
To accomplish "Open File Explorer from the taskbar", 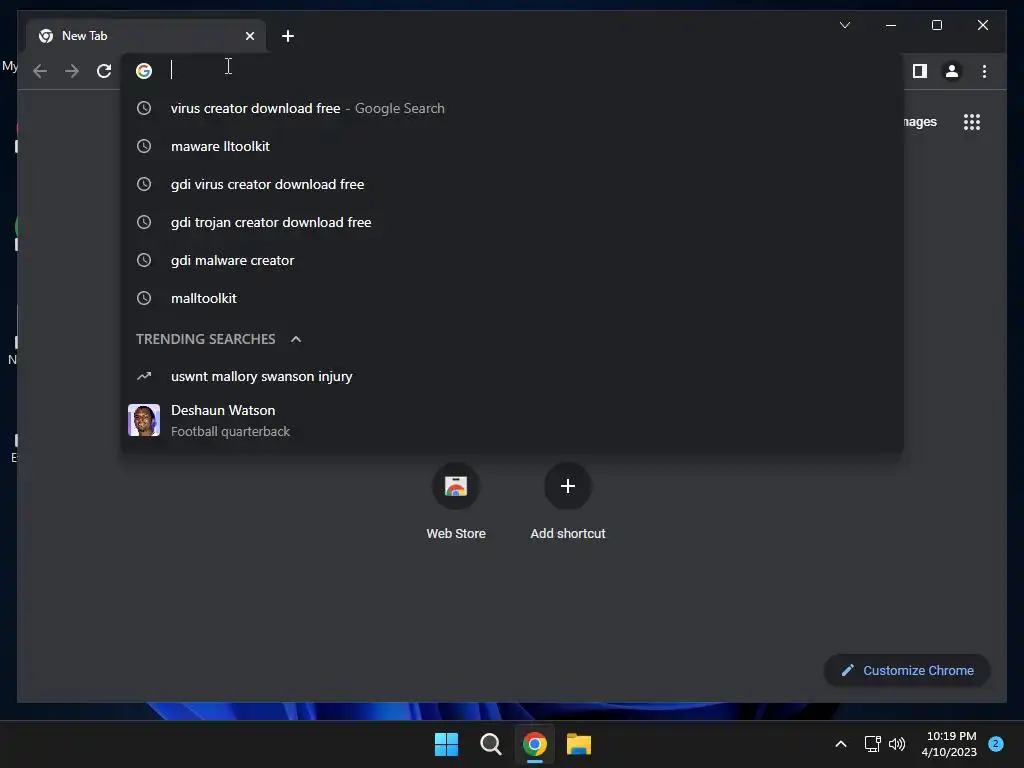I will 579,744.
